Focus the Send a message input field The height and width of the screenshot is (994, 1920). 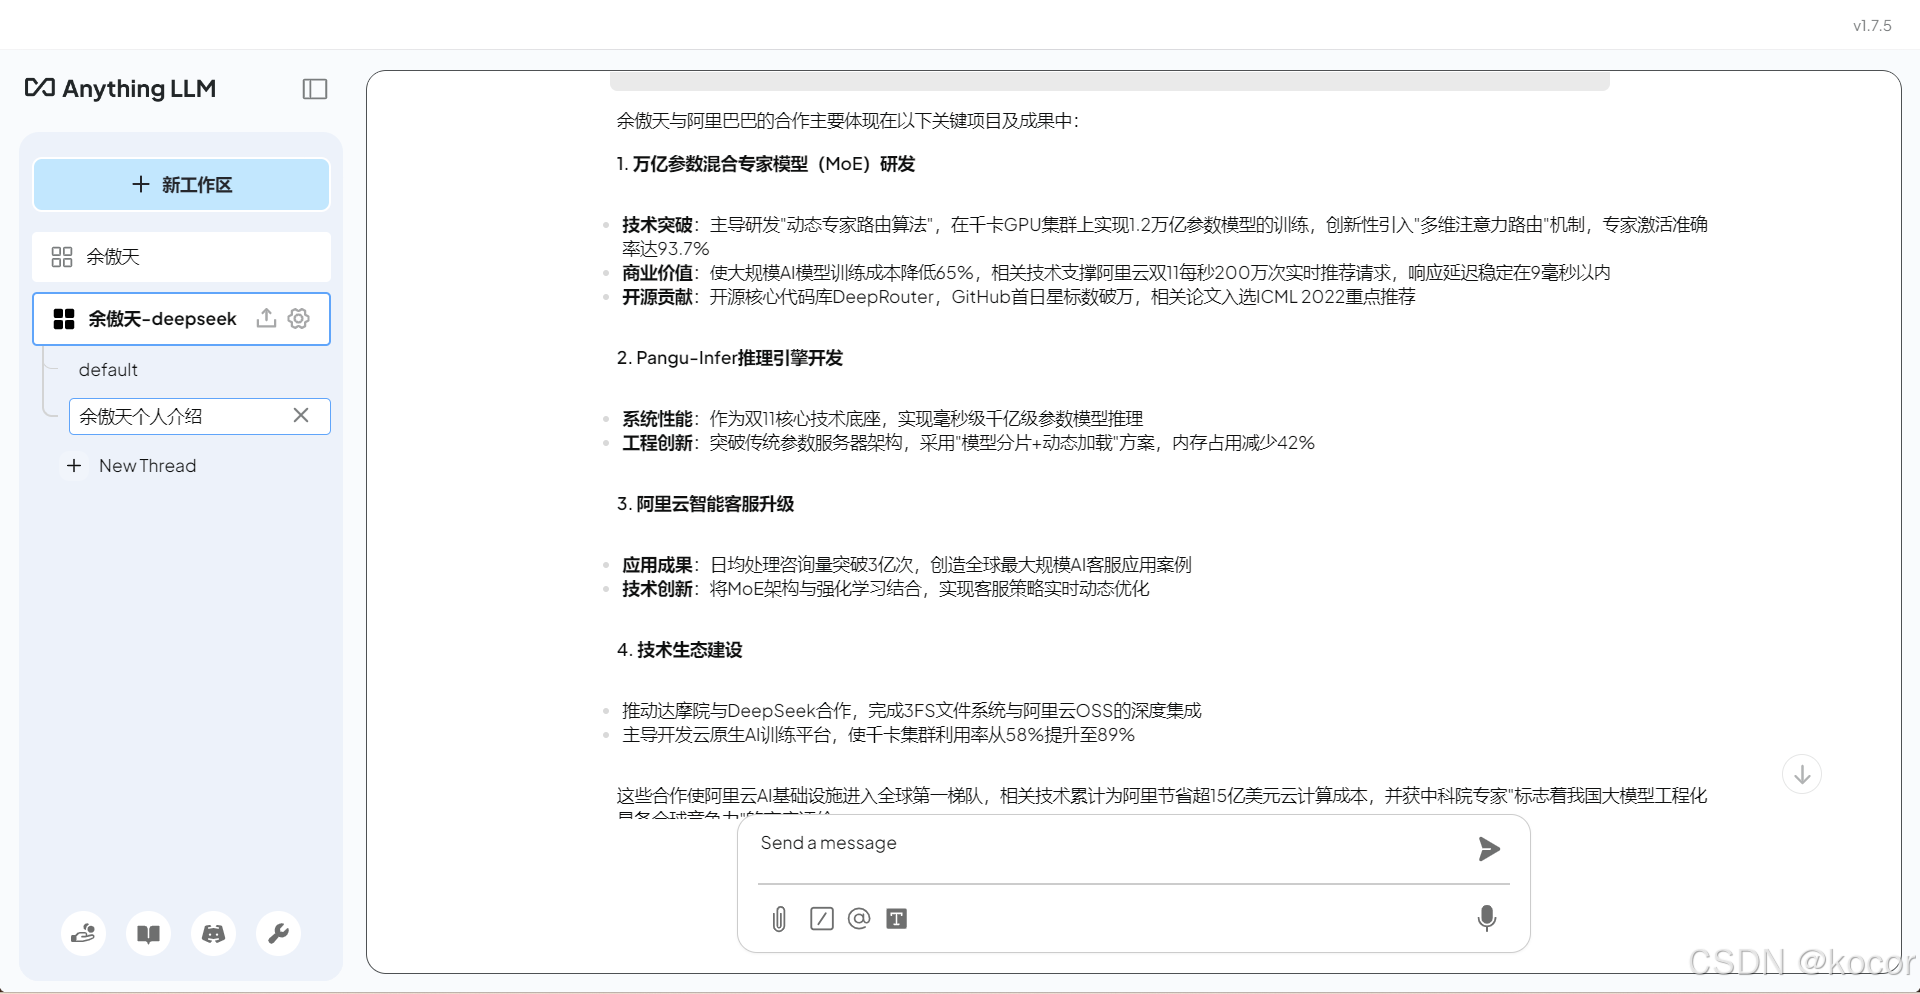tap(1110, 844)
